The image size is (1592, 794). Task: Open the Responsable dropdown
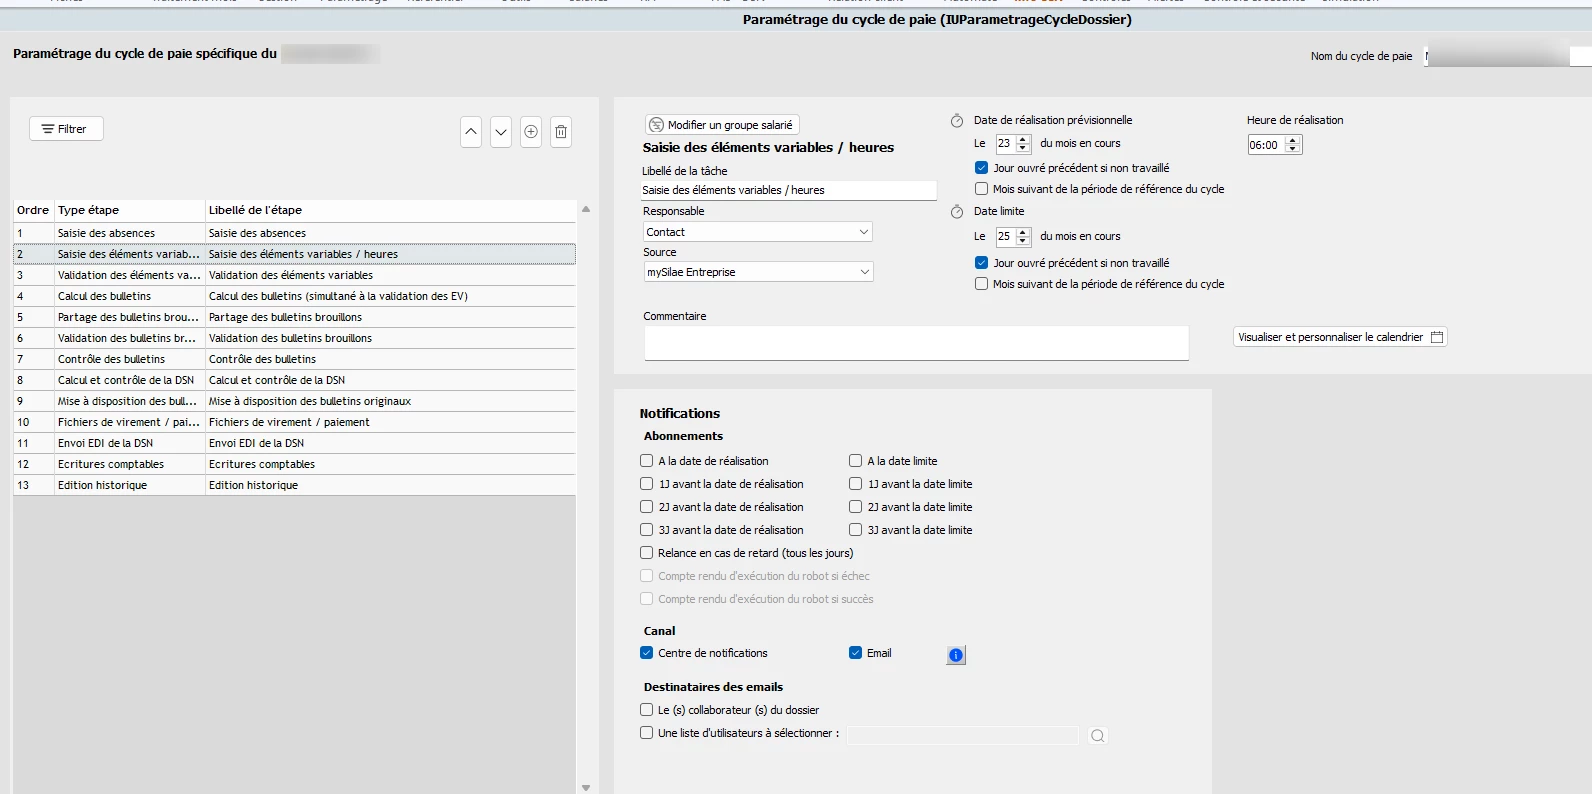(x=757, y=232)
